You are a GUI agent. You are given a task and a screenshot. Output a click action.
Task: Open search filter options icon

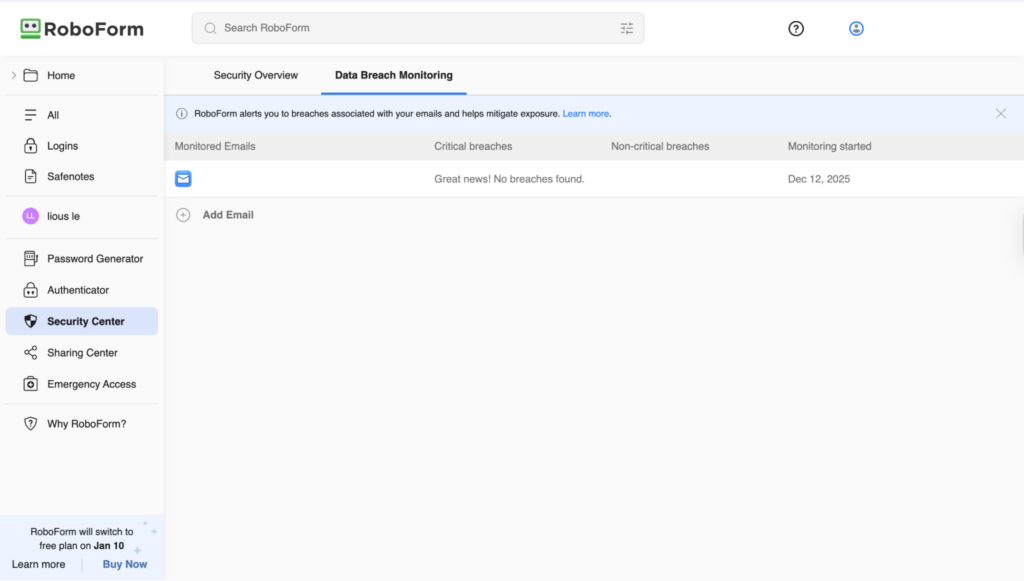(627, 28)
